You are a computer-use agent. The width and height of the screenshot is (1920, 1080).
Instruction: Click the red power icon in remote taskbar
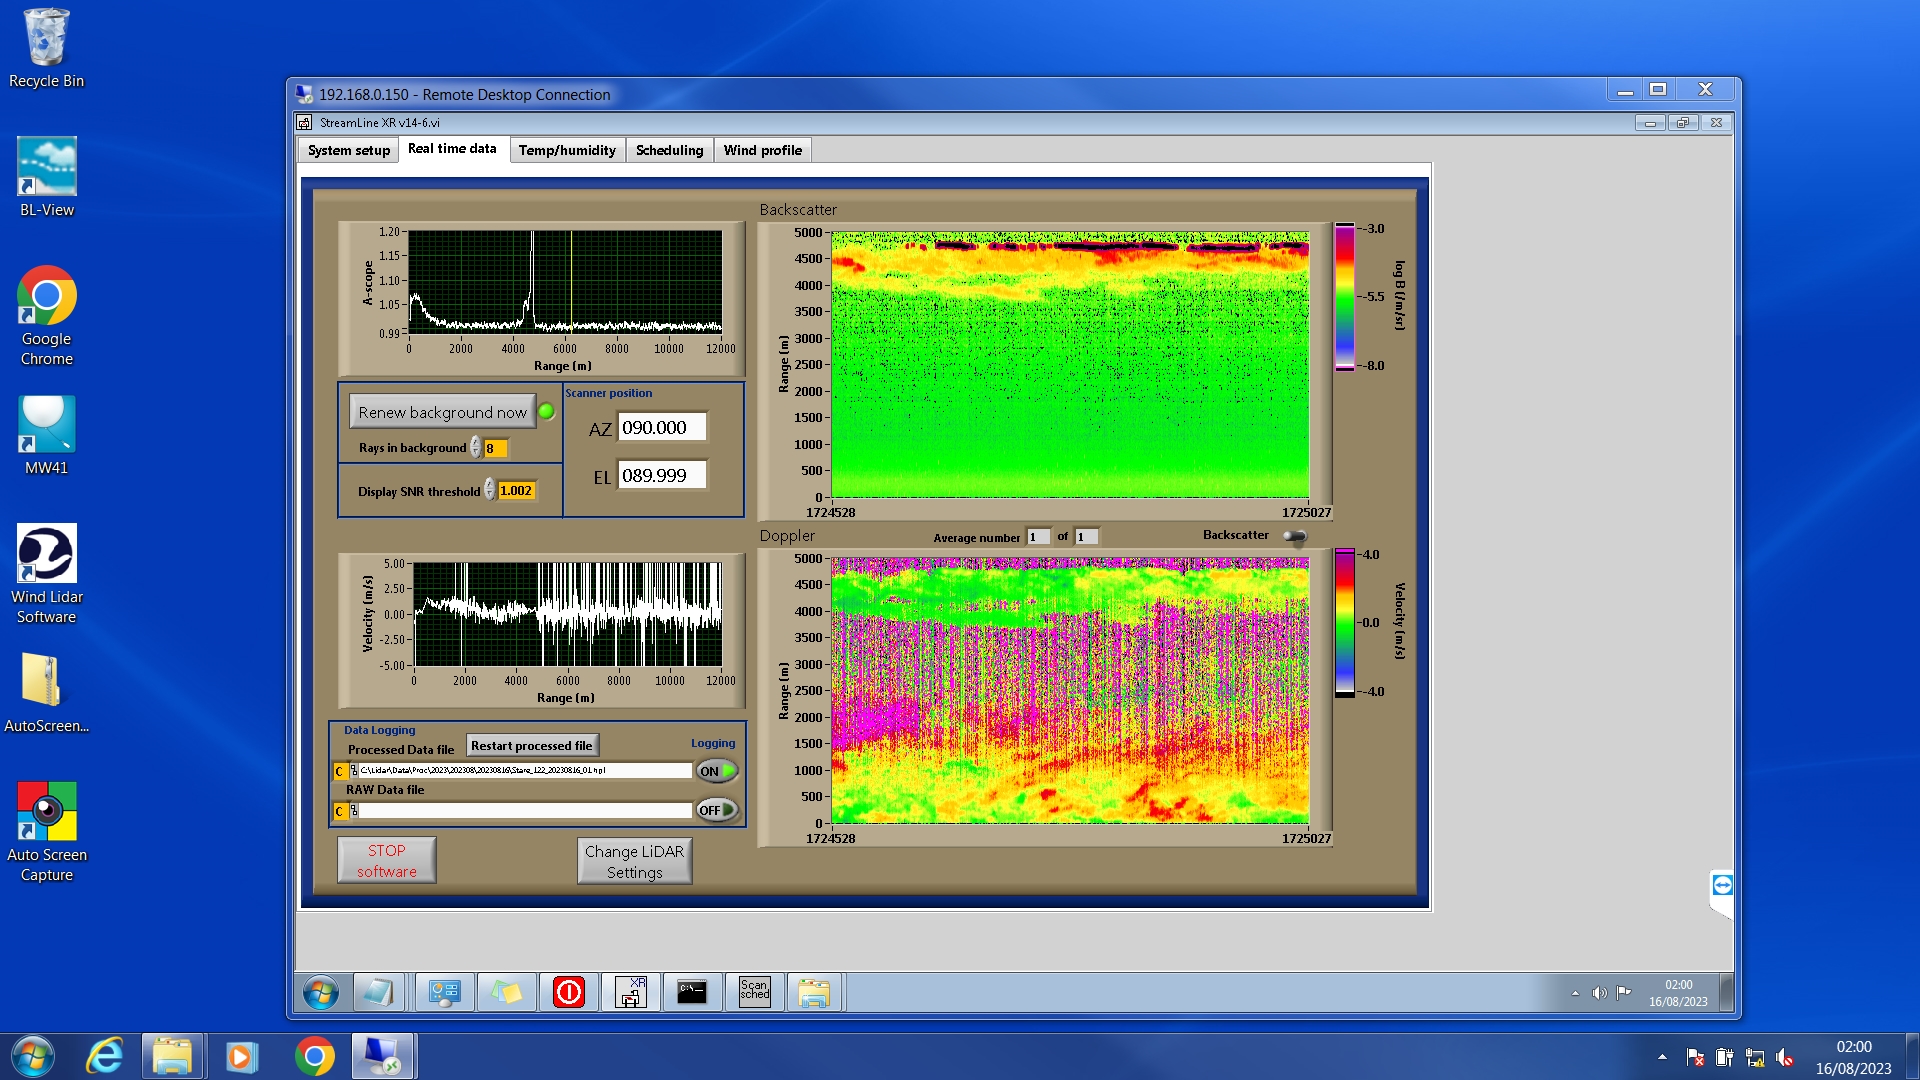568,992
